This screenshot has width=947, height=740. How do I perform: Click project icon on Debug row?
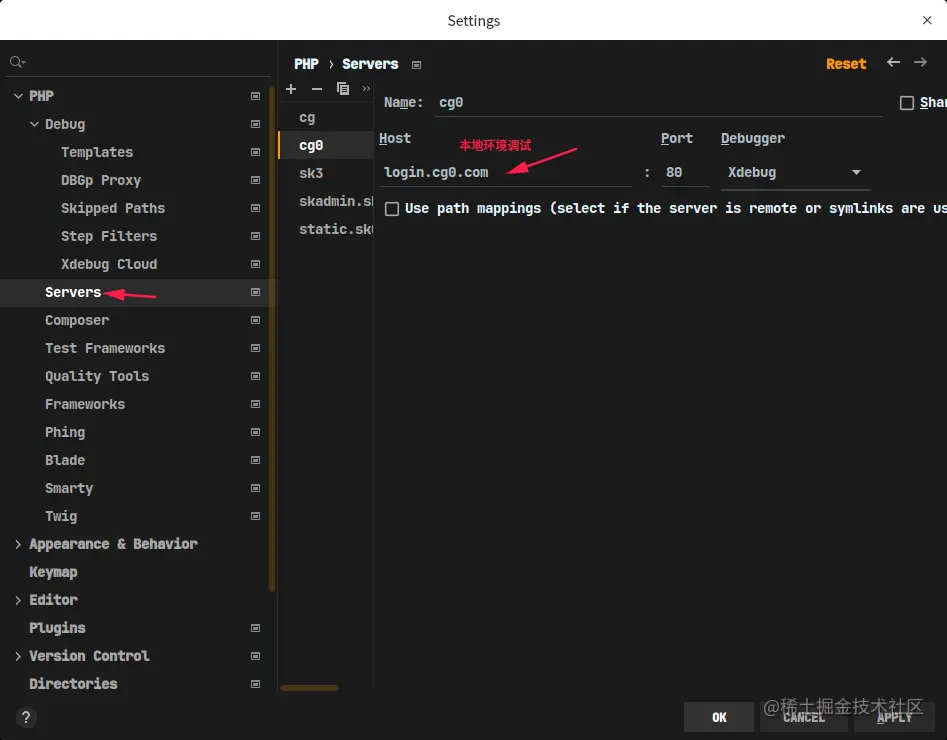click(255, 124)
